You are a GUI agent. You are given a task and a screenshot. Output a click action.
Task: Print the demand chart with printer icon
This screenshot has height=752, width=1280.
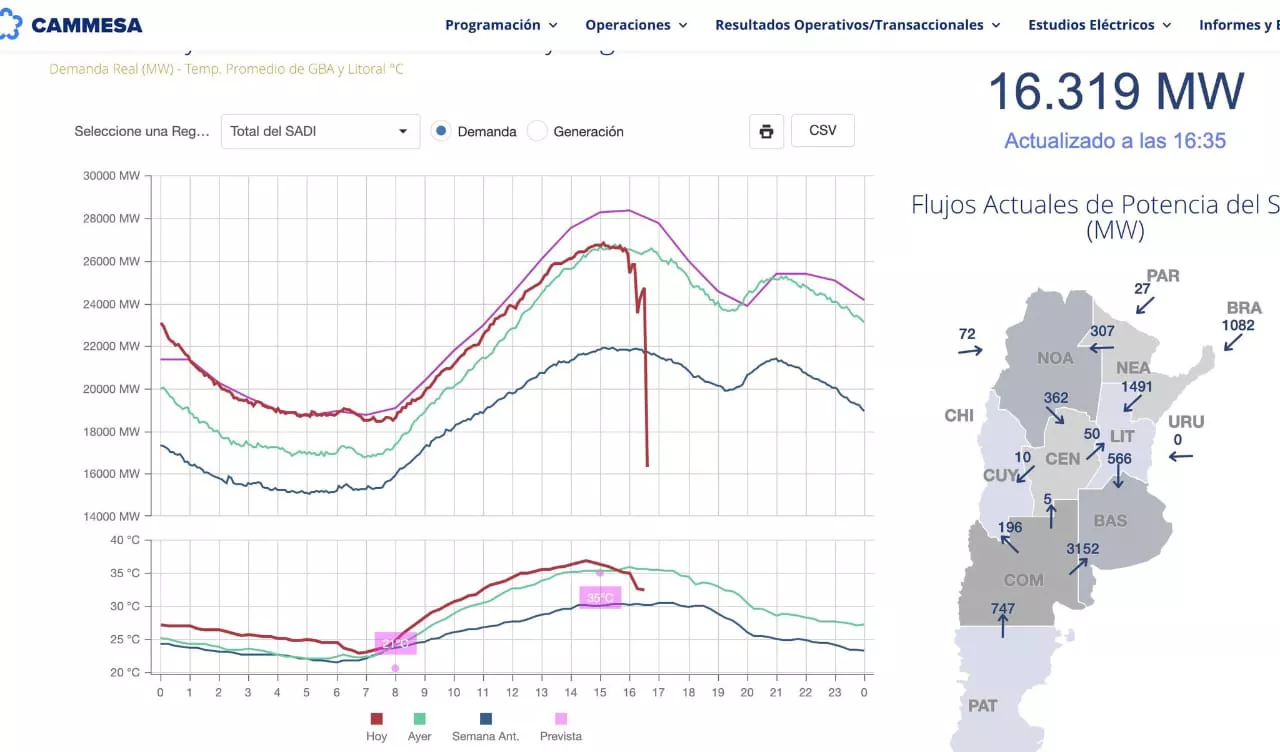pyautogui.click(x=766, y=131)
